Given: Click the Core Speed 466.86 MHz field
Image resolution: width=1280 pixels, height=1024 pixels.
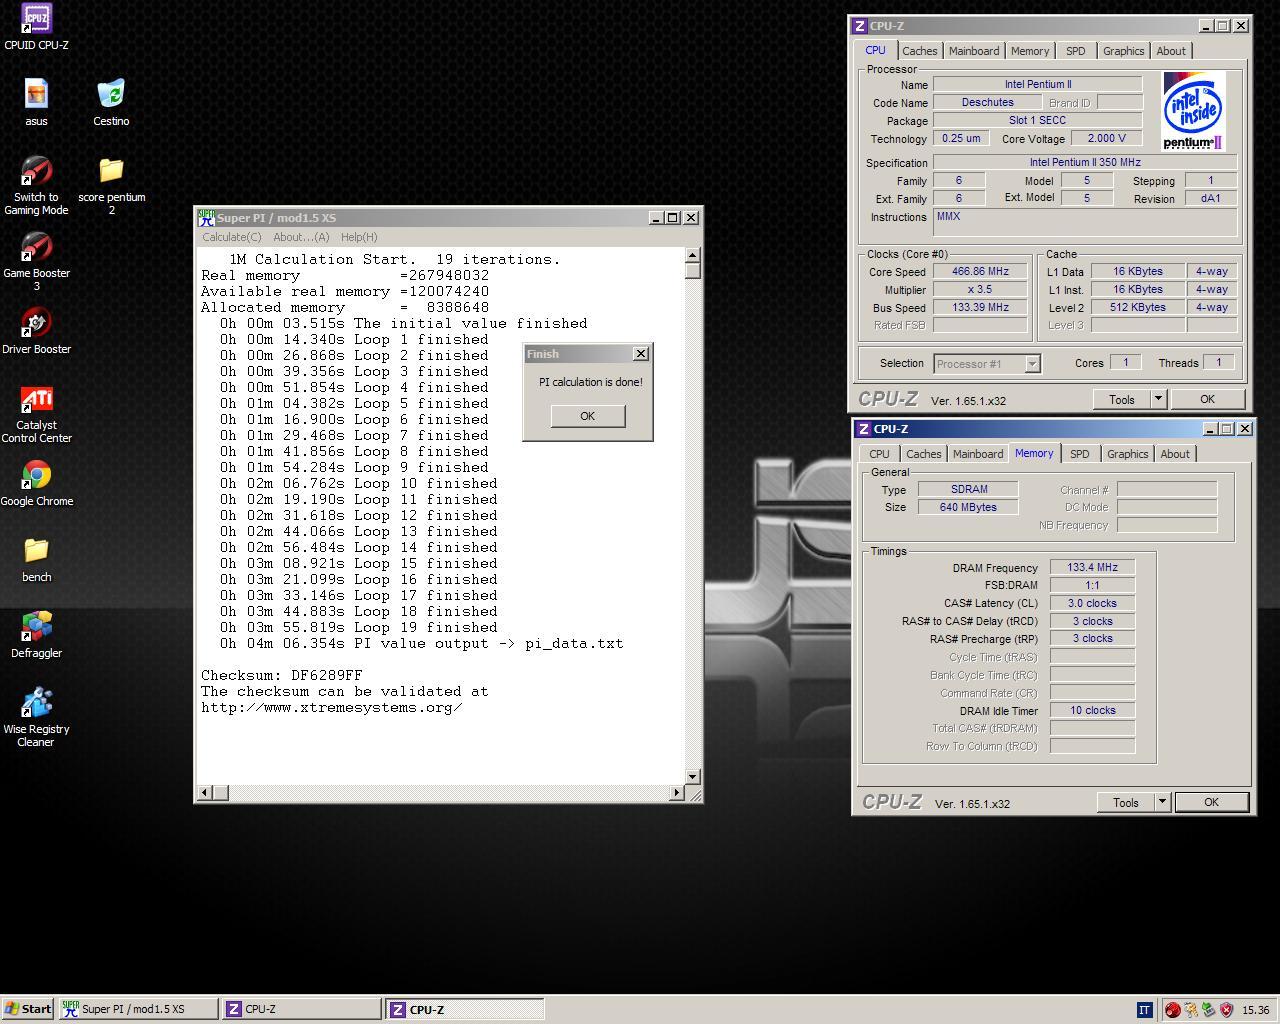Looking at the screenshot, I should [980, 271].
